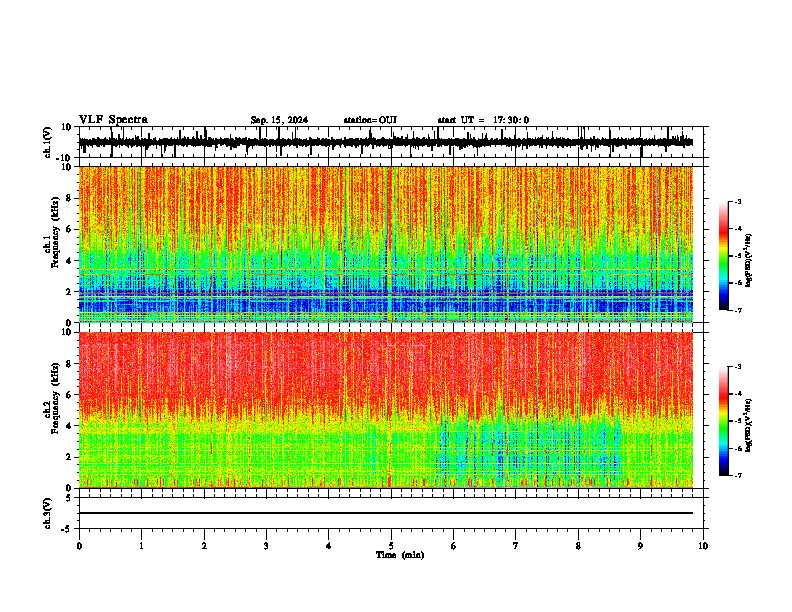Click the ch.2 color bar label '-7'
The width and height of the screenshot is (792, 612).
coord(738,475)
